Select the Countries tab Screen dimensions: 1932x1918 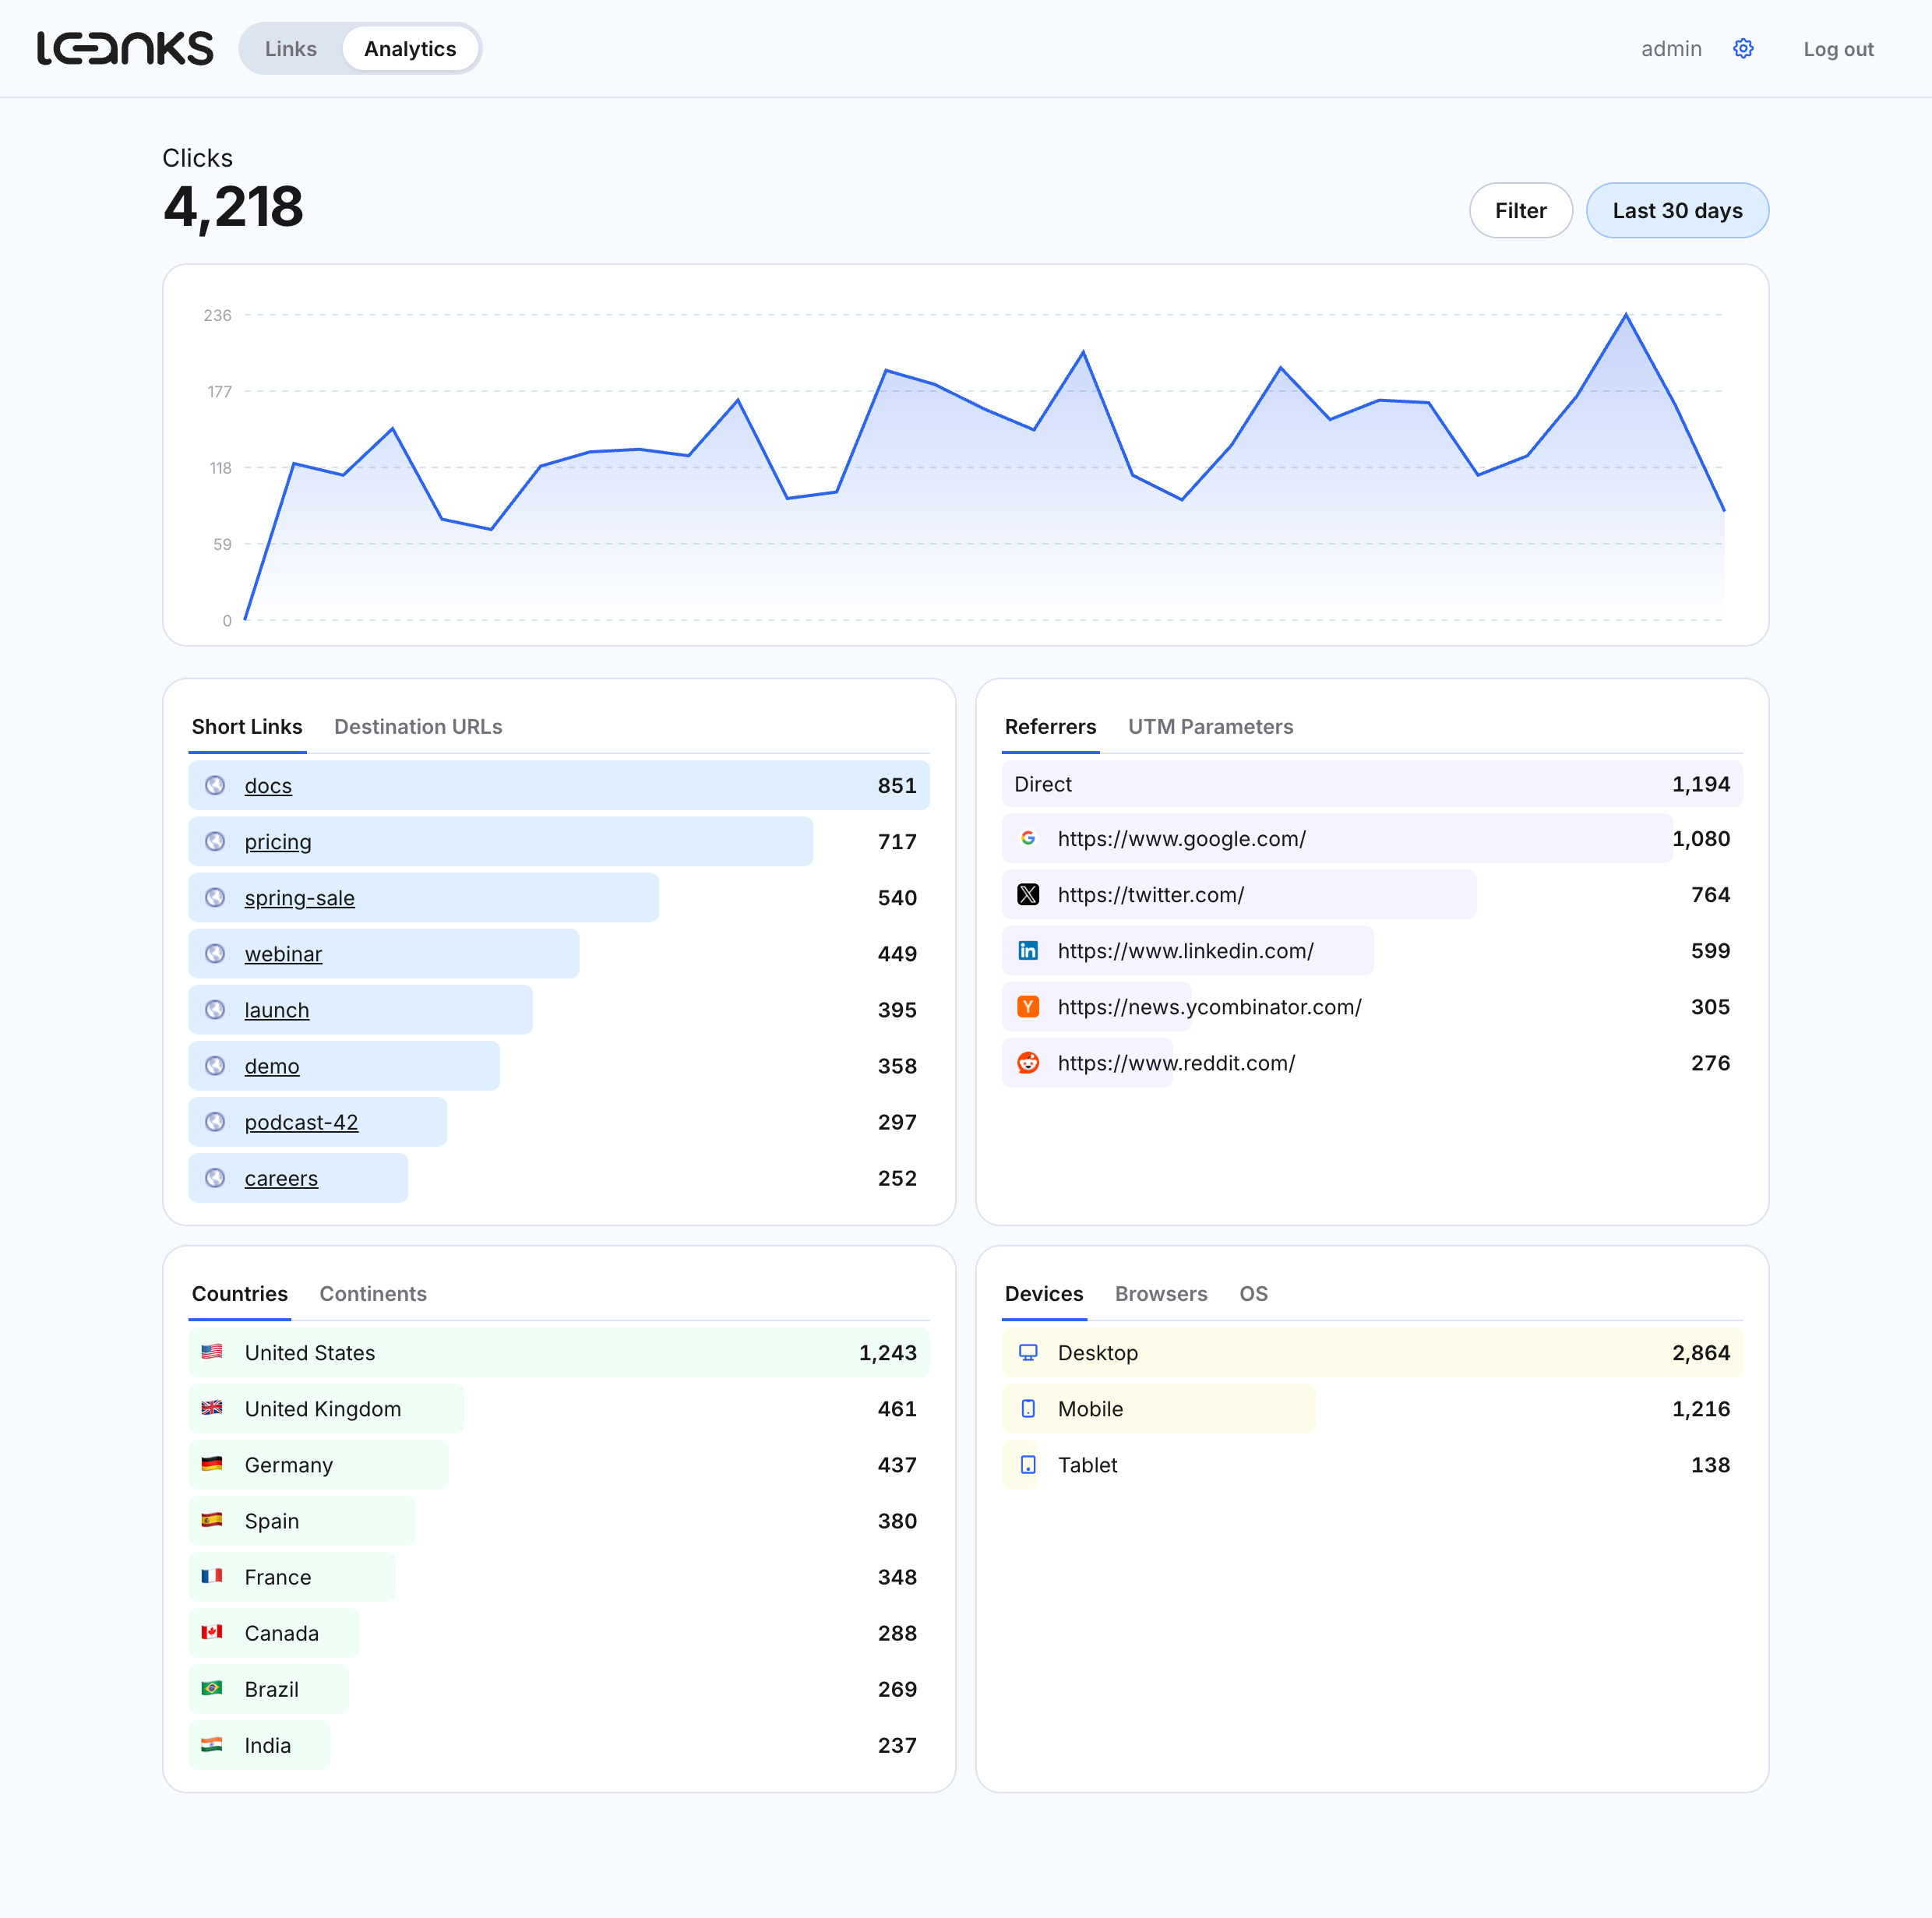click(240, 1294)
